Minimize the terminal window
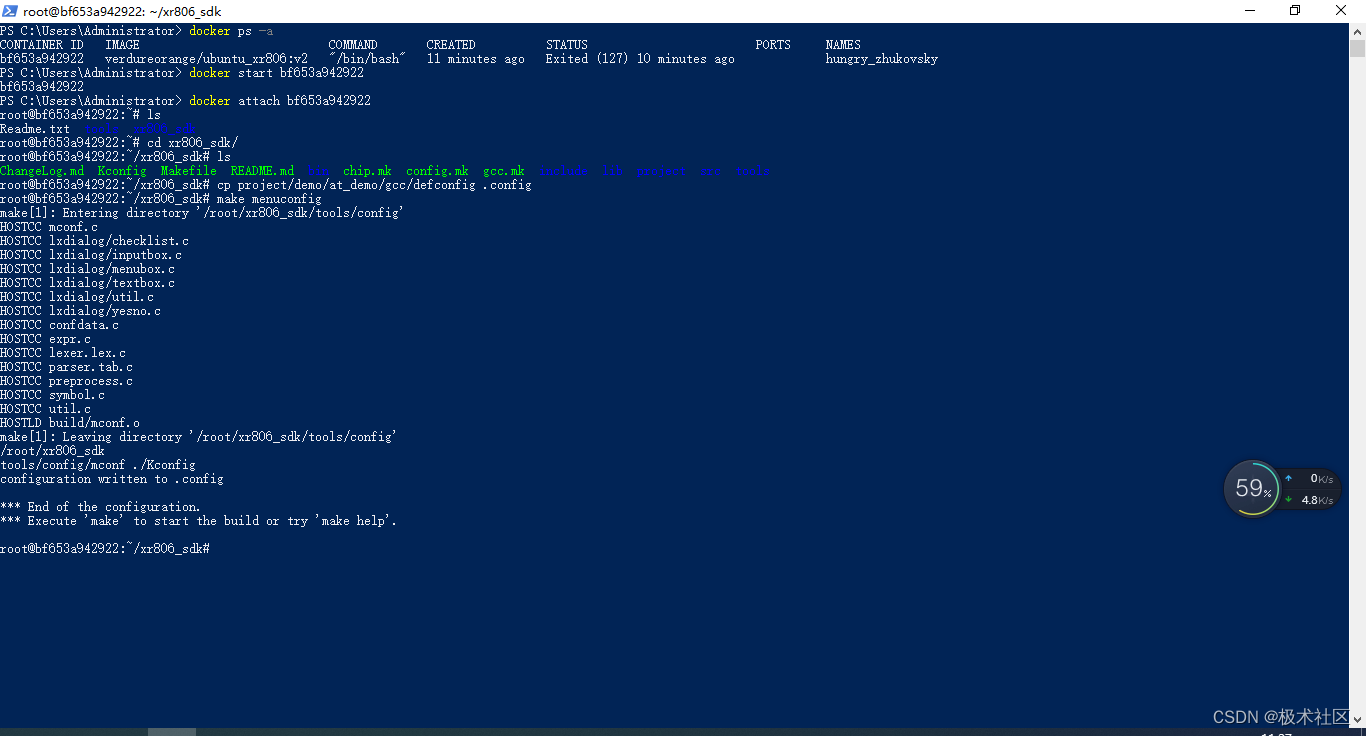 (x=1250, y=11)
